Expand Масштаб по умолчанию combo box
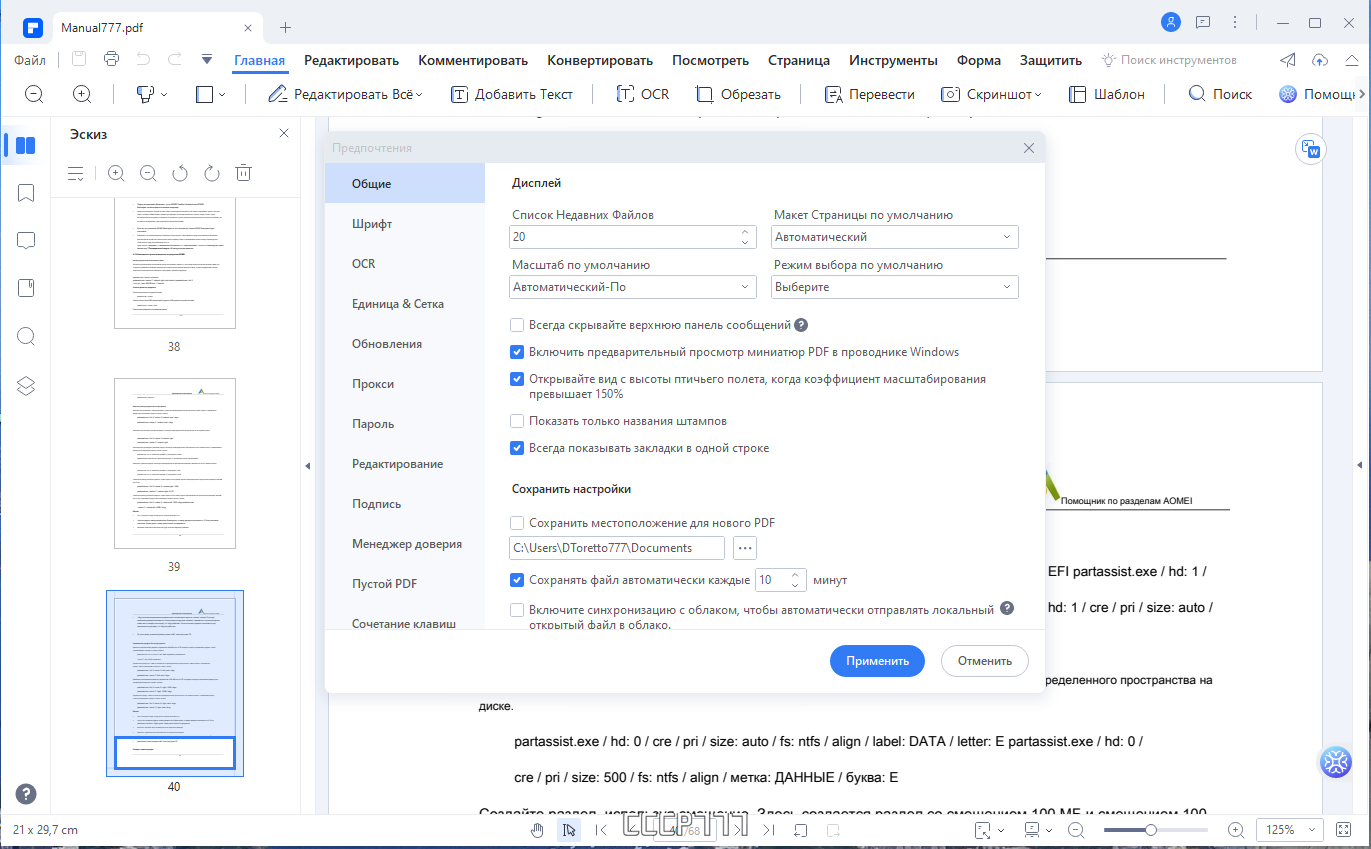The height and width of the screenshot is (849, 1371). click(633, 287)
